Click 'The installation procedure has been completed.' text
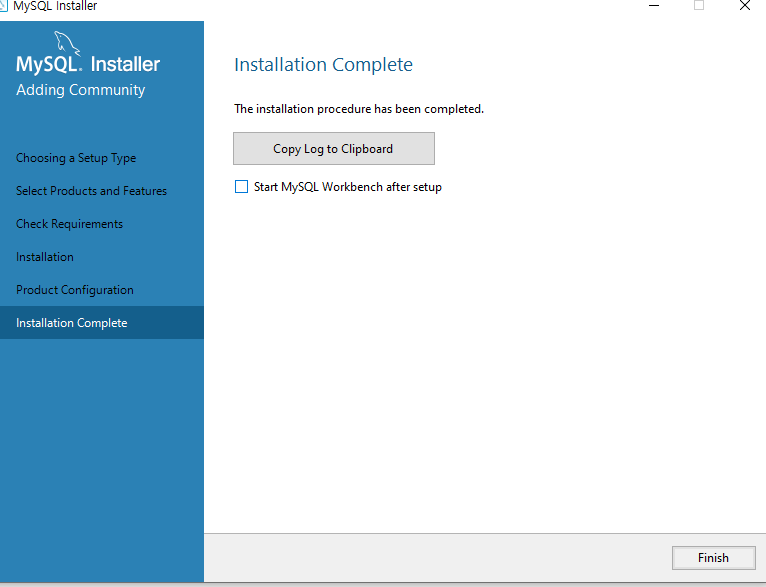 (359, 108)
